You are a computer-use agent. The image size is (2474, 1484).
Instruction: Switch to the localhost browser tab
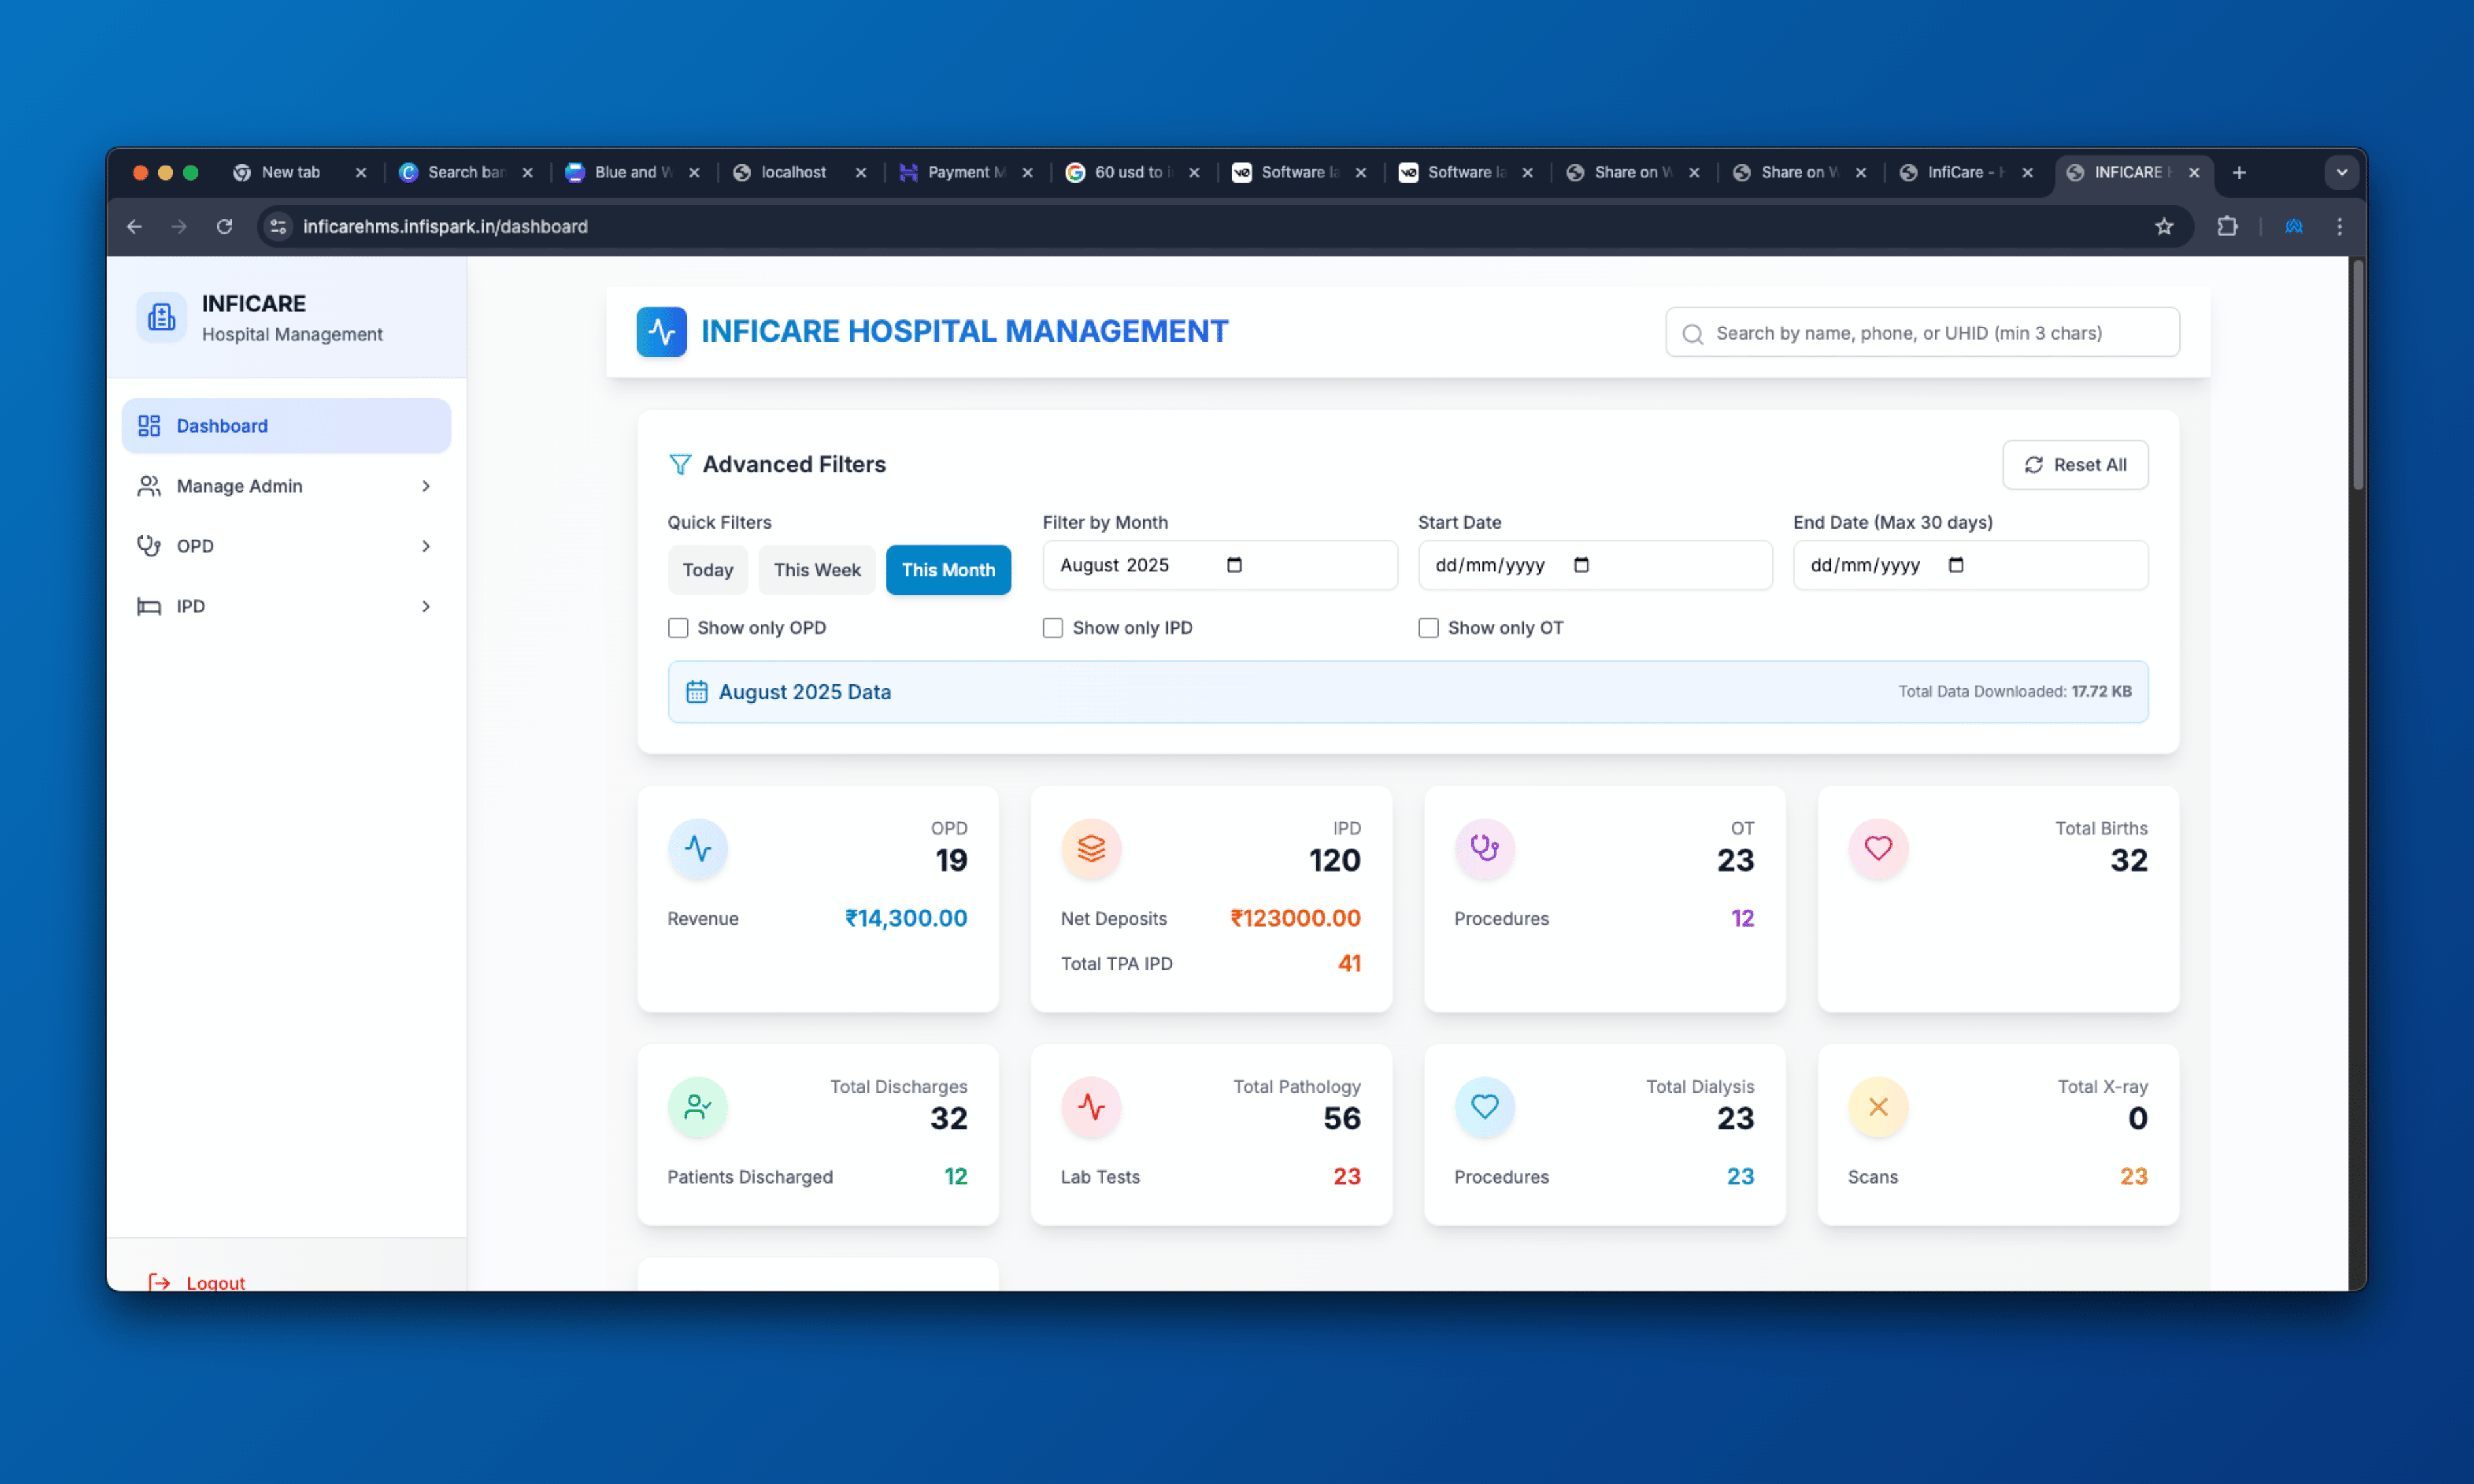[x=794, y=172]
